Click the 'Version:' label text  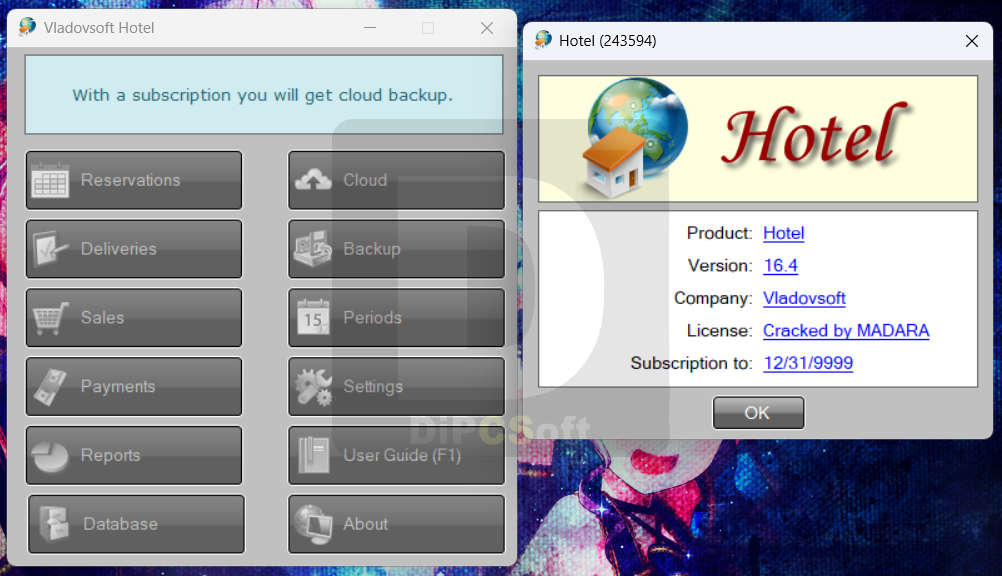pyautogui.click(x=720, y=266)
